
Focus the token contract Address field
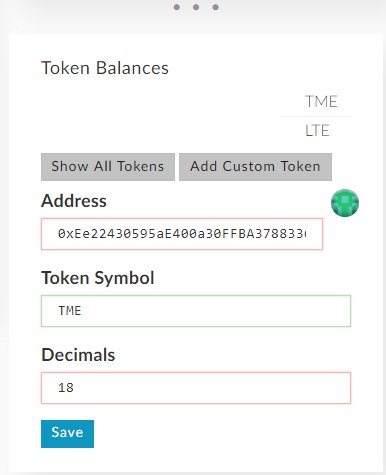[182, 234]
